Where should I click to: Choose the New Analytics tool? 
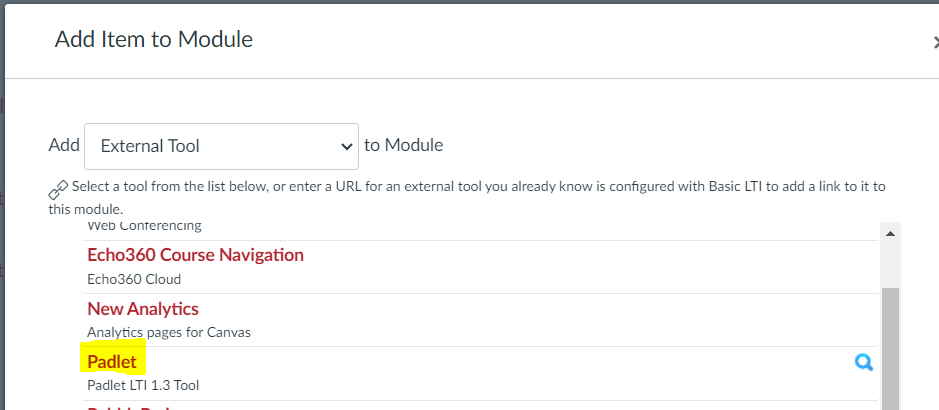[x=143, y=309]
